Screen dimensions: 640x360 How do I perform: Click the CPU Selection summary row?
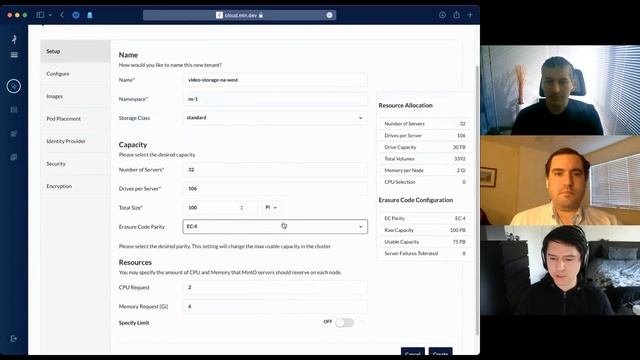tap(425, 182)
